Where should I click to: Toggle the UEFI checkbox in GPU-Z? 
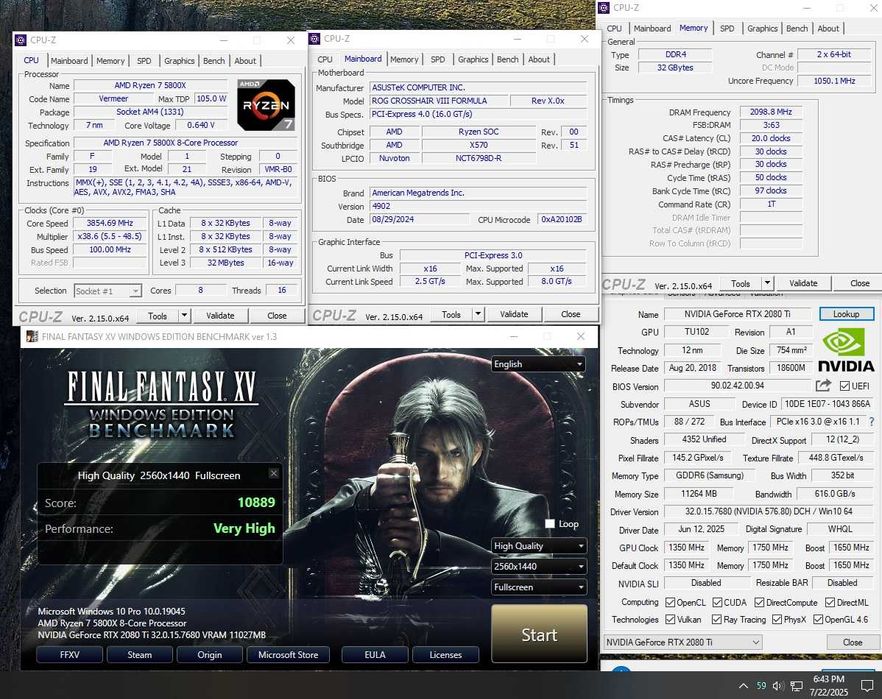coord(844,386)
